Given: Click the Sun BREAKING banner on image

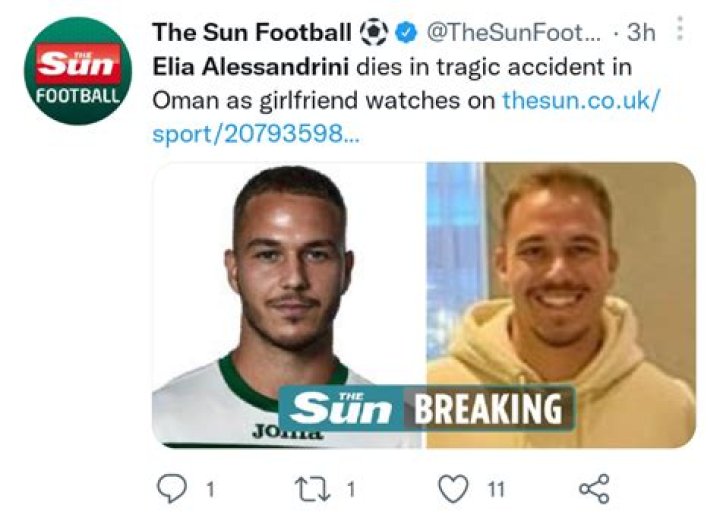Looking at the screenshot, I should [x=427, y=408].
